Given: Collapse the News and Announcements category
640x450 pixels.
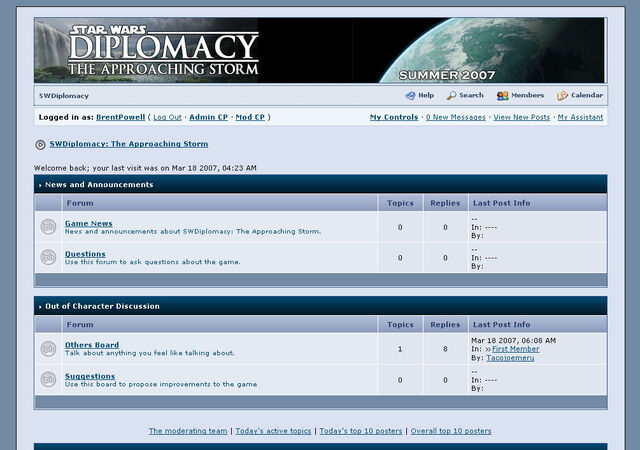Looking at the screenshot, I should 40,185.
